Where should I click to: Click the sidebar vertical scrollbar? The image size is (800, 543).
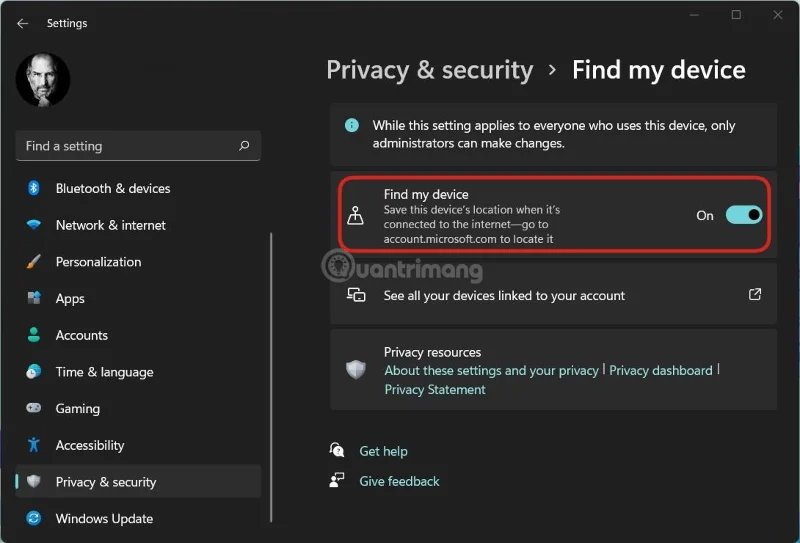click(x=271, y=378)
